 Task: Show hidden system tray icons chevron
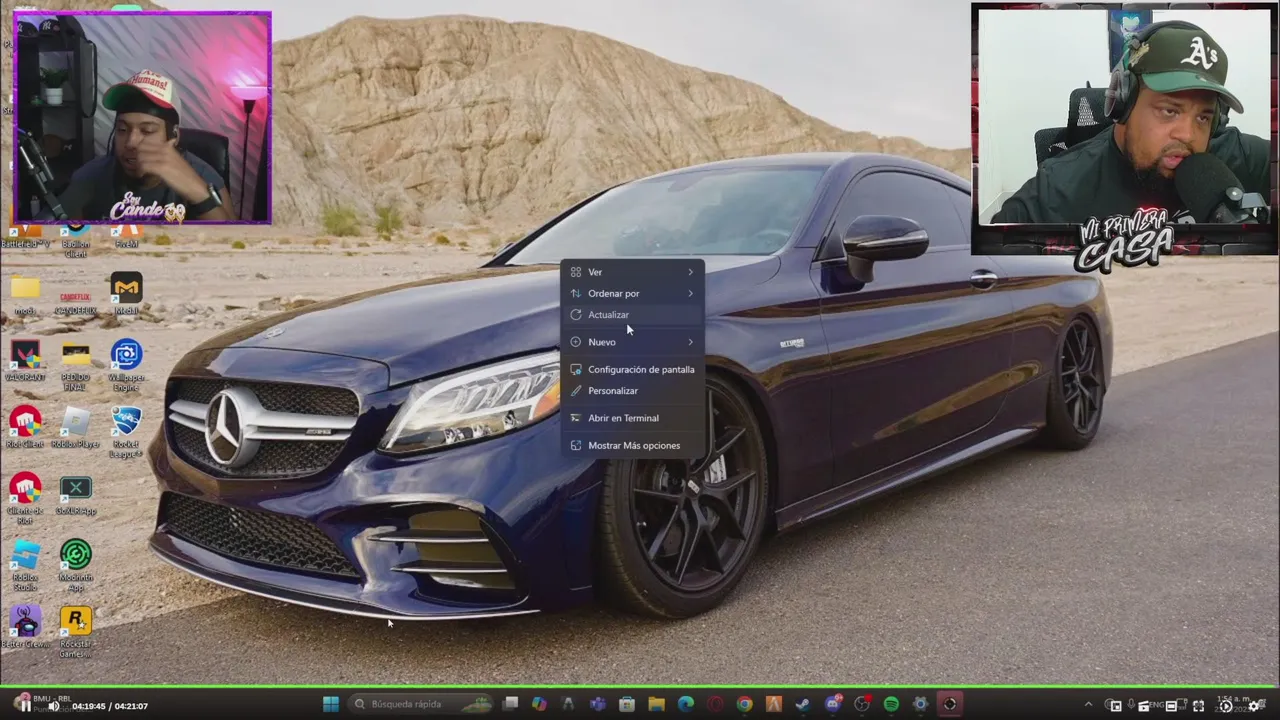[x=1088, y=705]
